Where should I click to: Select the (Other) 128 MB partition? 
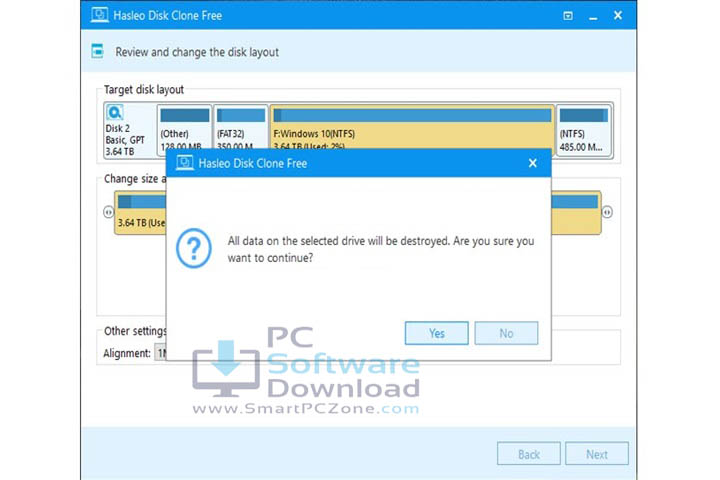(x=184, y=129)
